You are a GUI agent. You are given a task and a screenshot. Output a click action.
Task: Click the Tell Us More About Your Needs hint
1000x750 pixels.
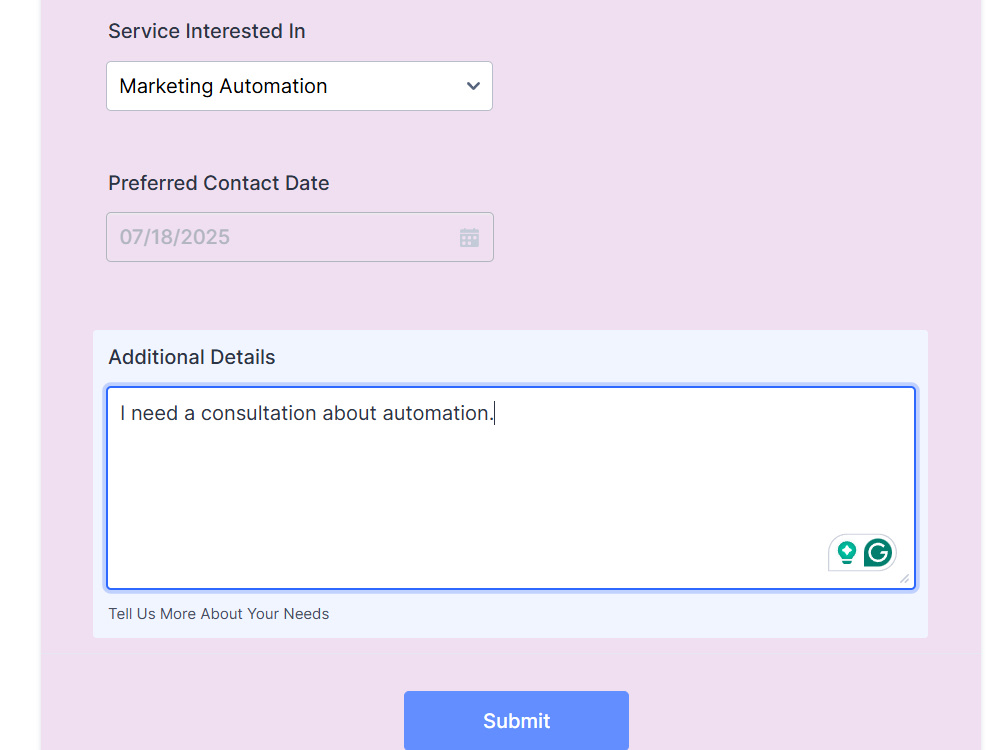219,614
